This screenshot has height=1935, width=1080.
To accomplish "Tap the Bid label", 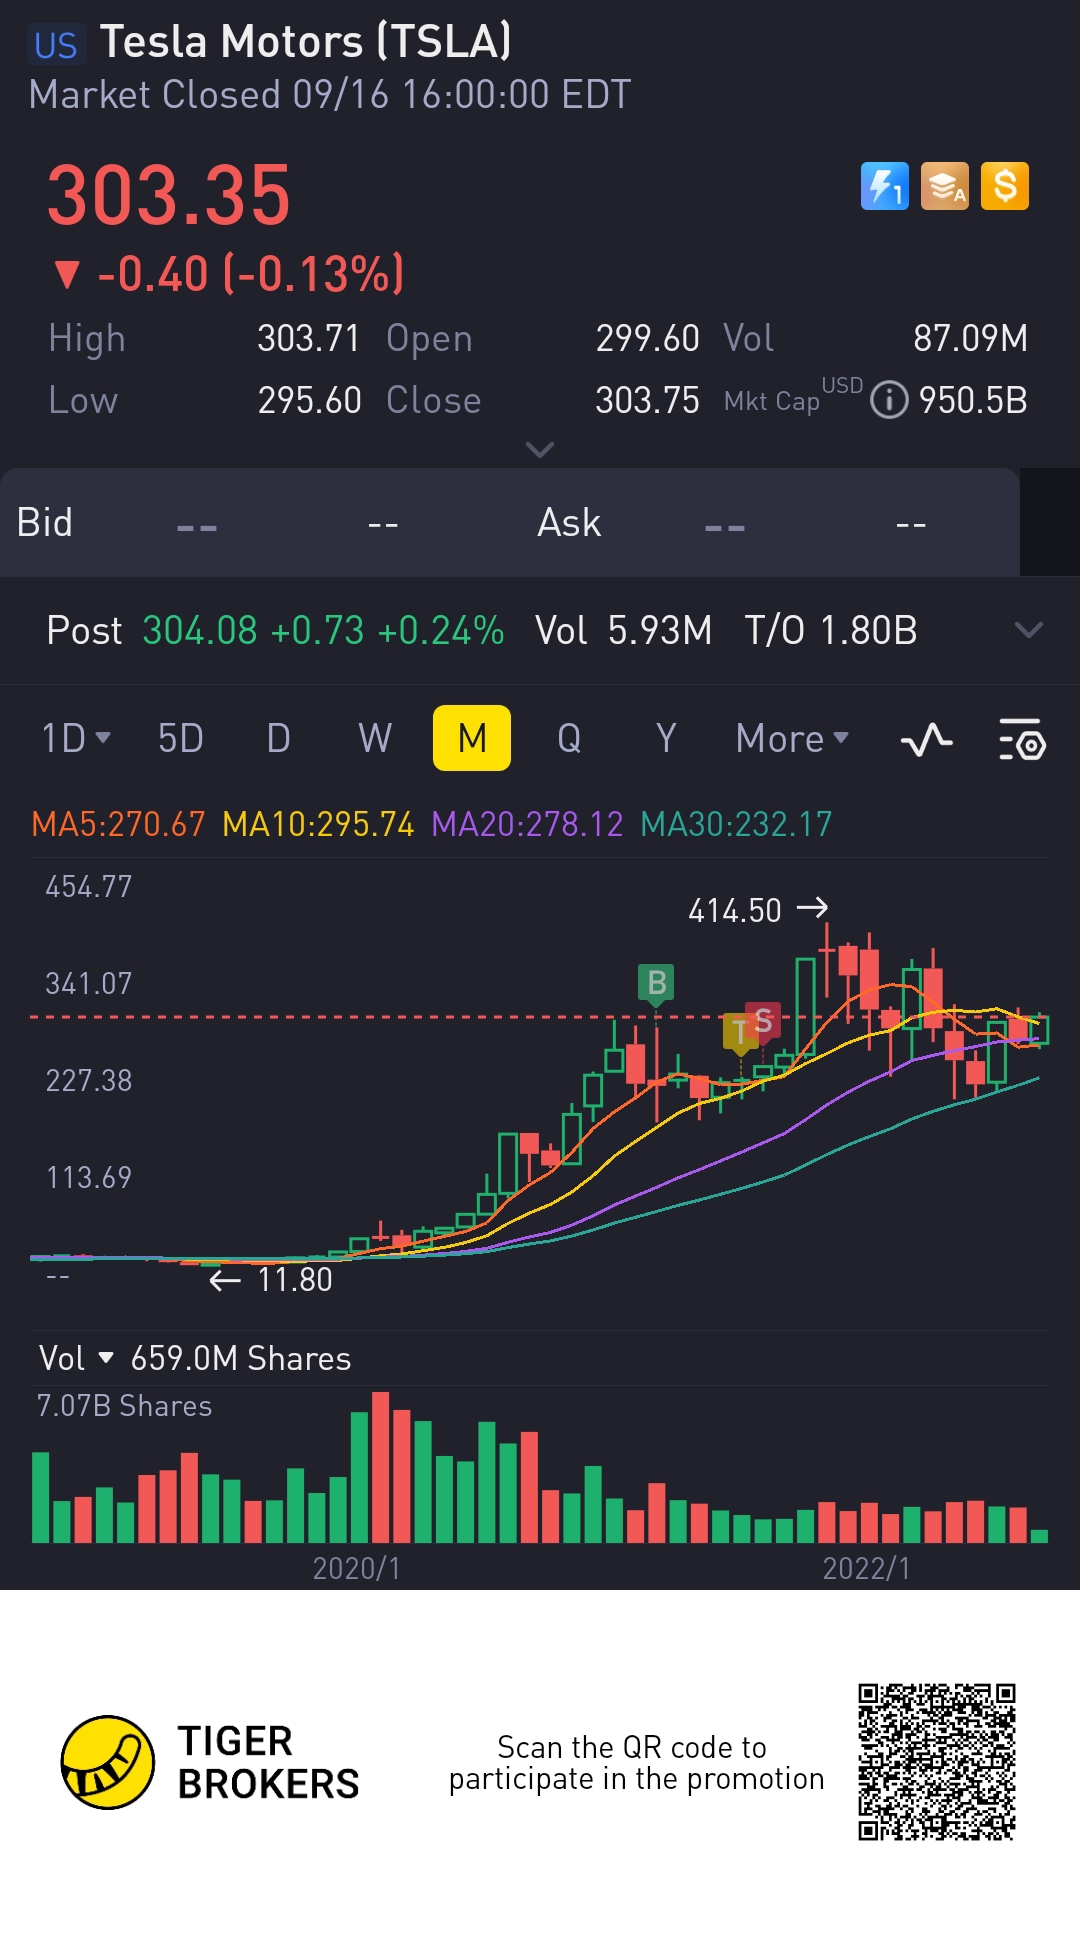I will 44,522.
